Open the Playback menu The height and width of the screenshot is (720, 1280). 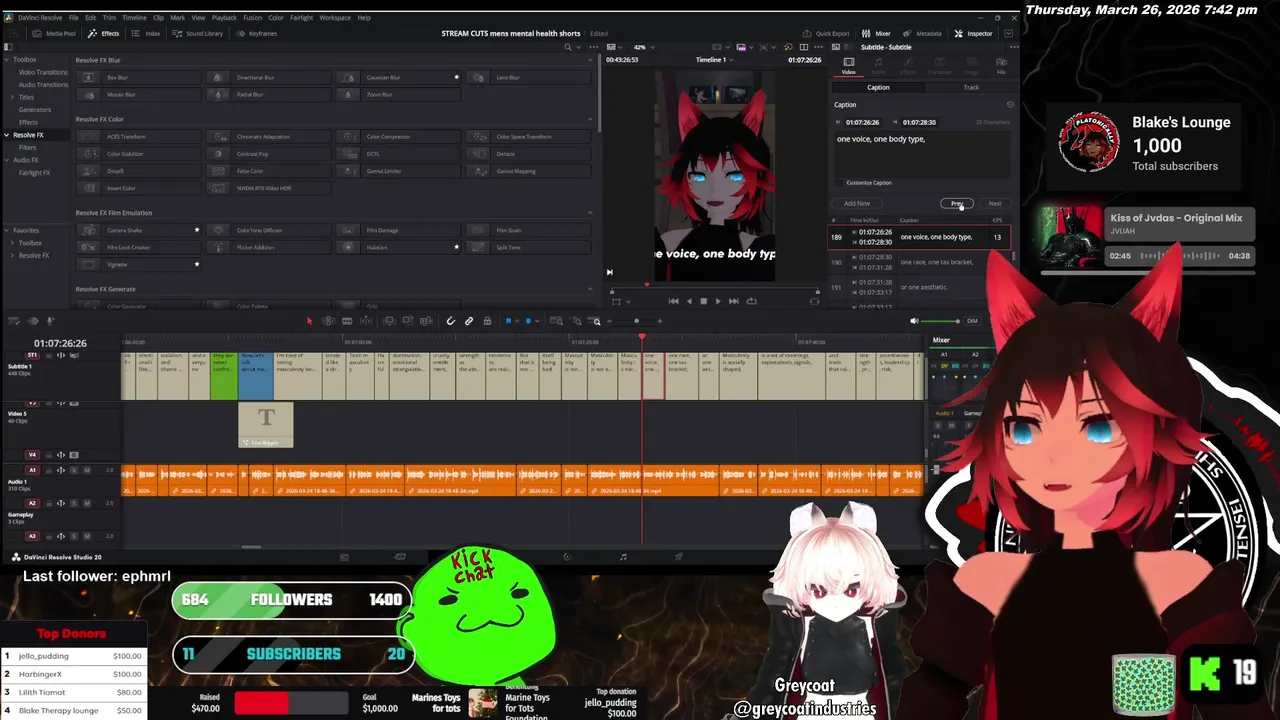pos(224,17)
